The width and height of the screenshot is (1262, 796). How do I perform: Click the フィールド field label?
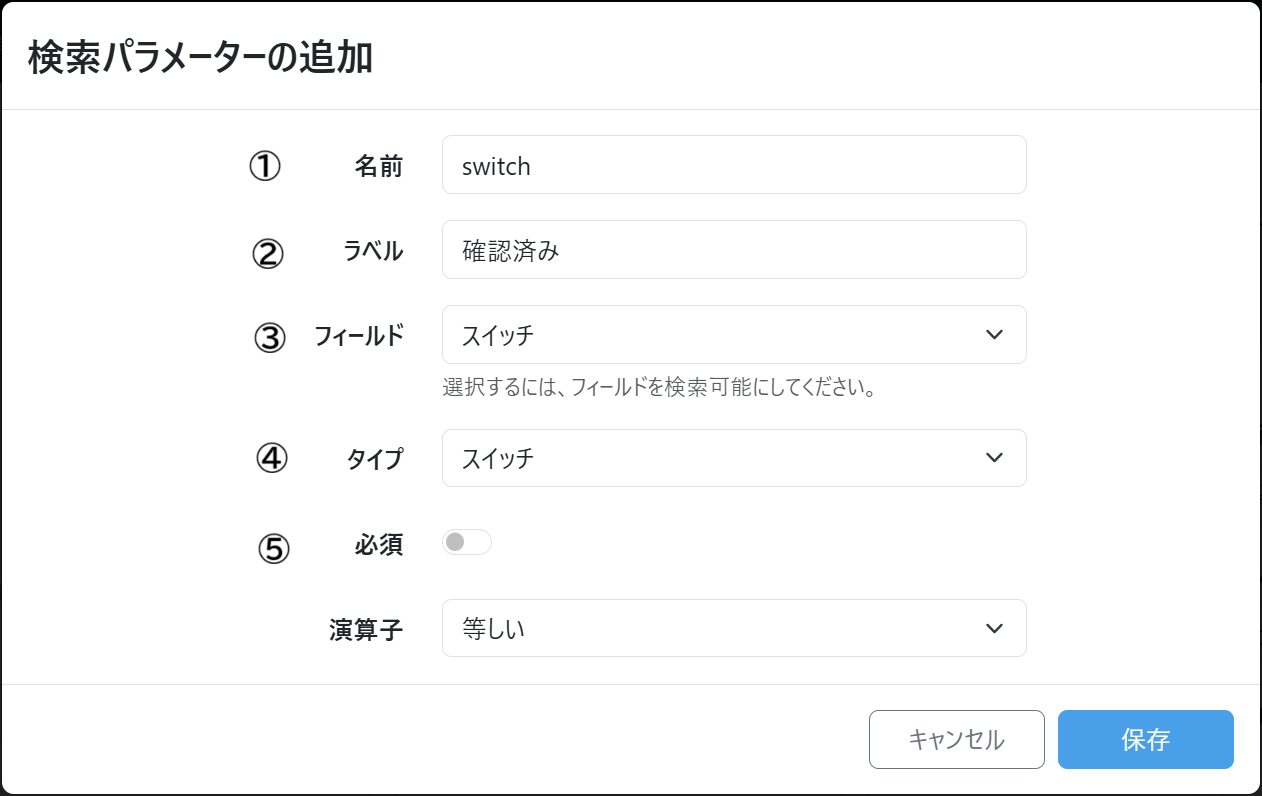coord(359,336)
